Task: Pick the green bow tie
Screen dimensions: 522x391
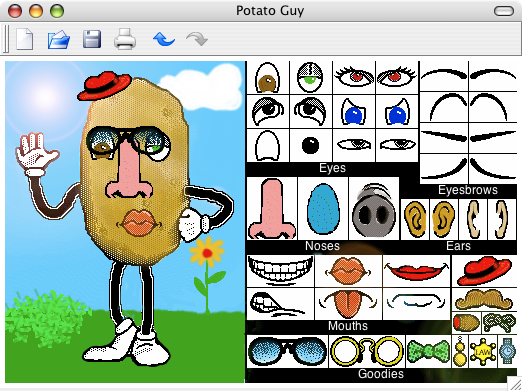Action: click(x=428, y=352)
